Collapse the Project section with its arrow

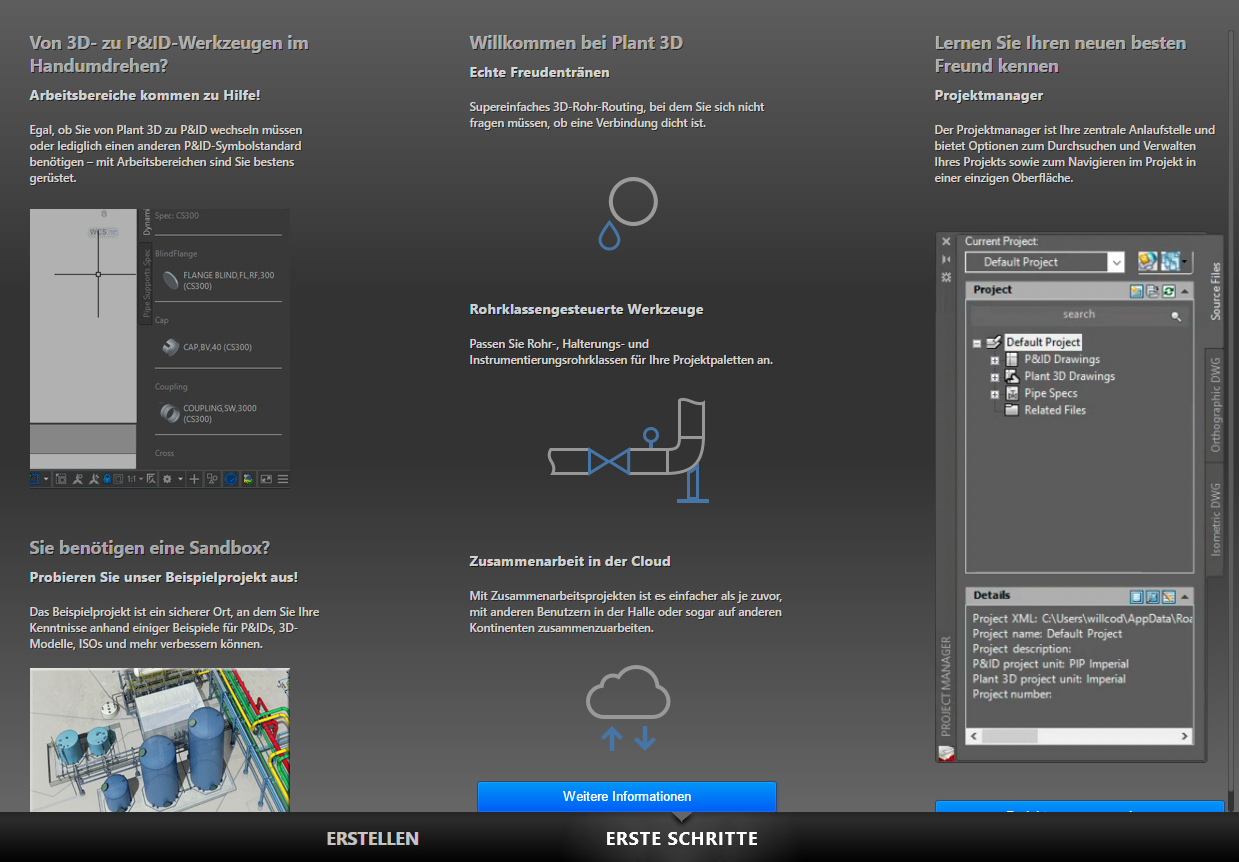pos(1185,291)
